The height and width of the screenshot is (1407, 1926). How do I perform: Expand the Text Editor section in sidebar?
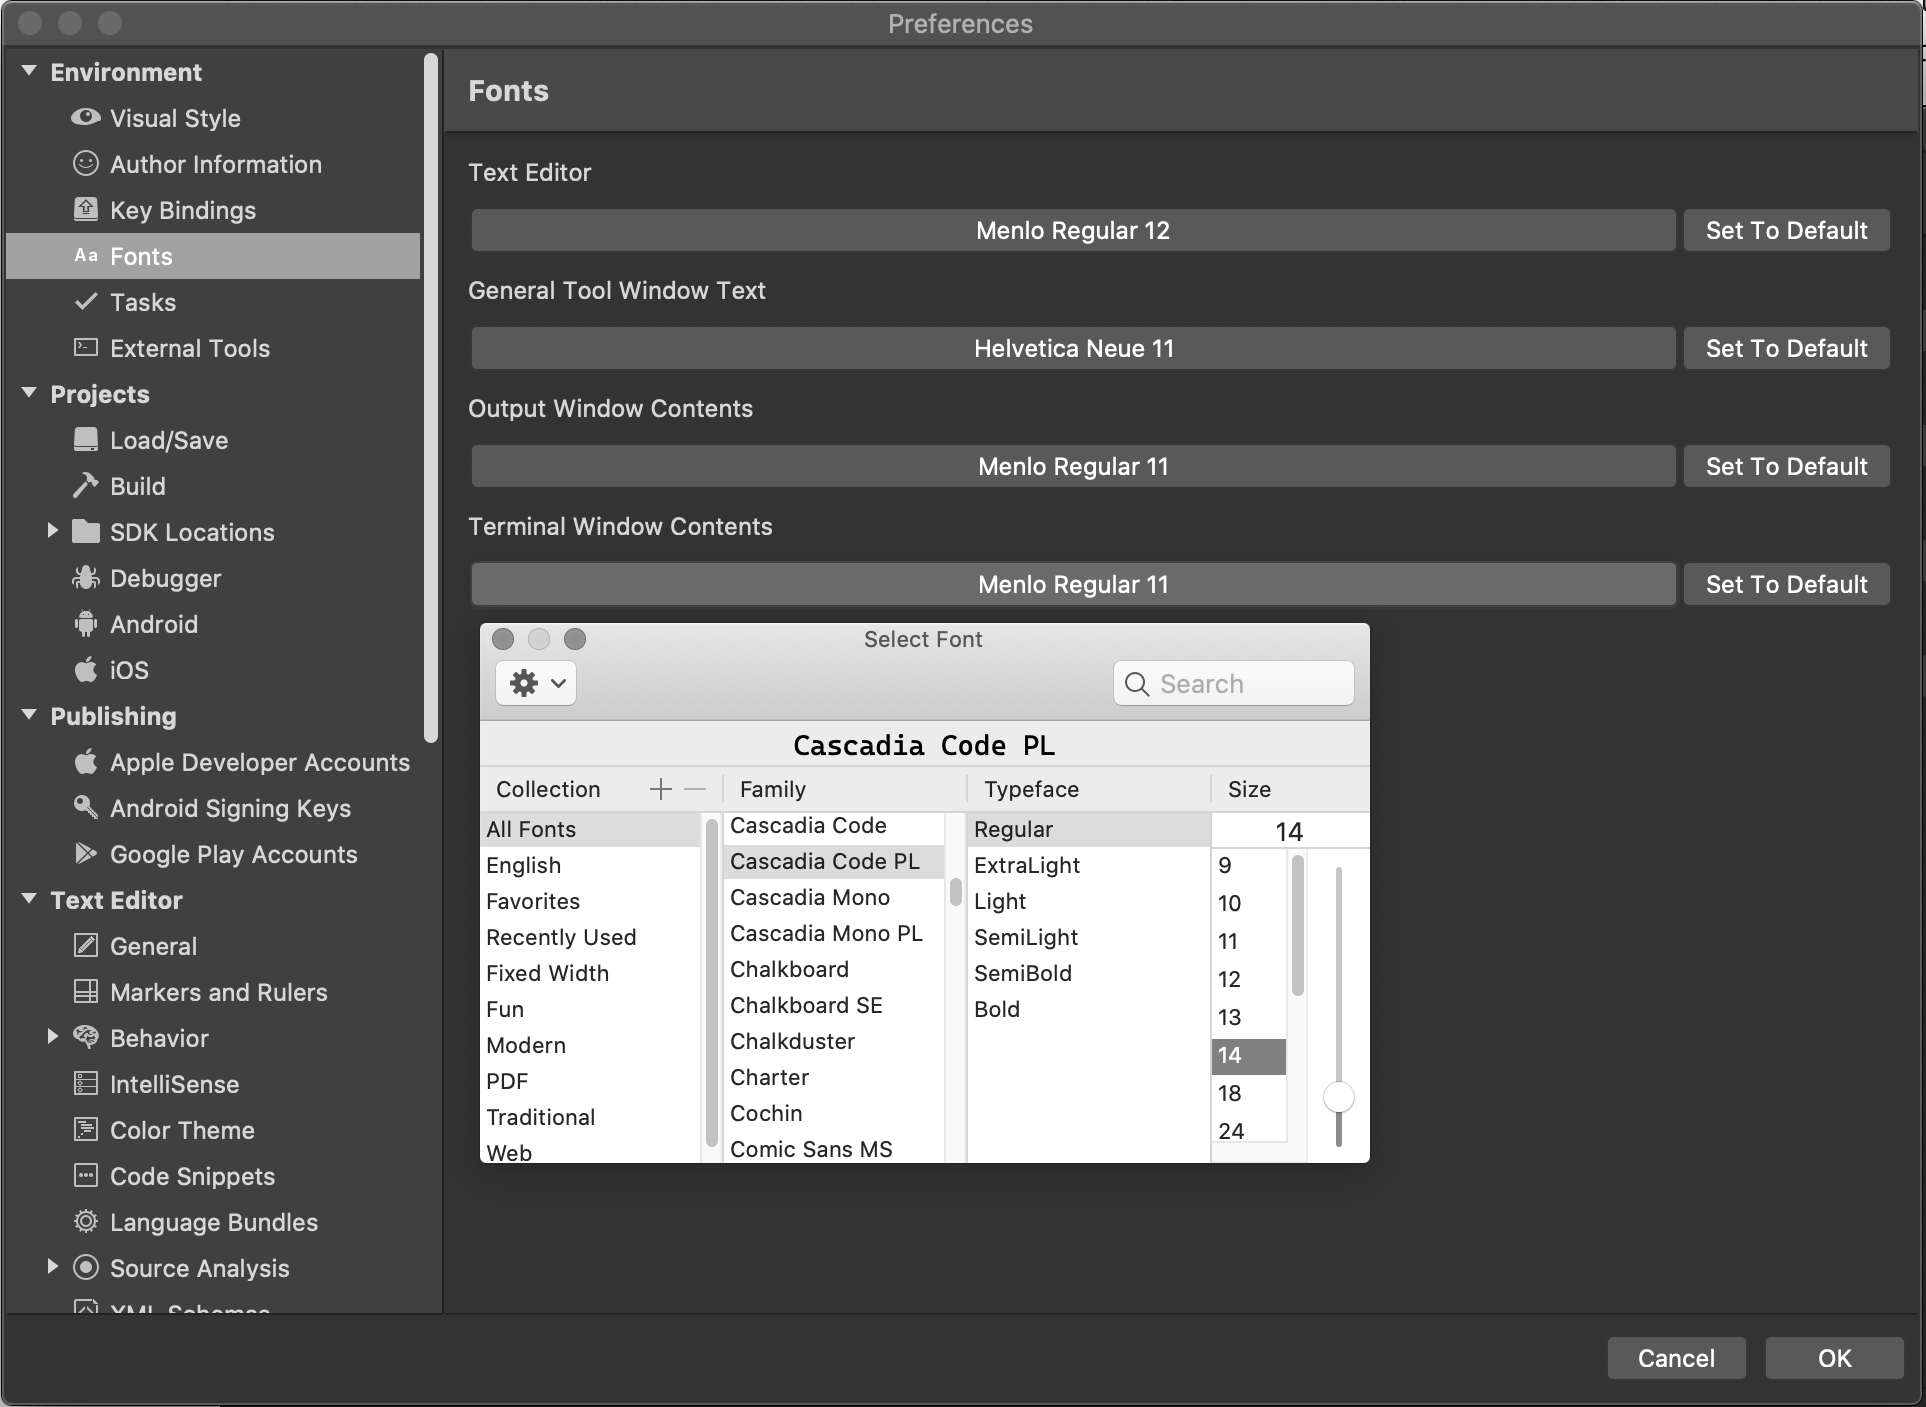pos(34,899)
